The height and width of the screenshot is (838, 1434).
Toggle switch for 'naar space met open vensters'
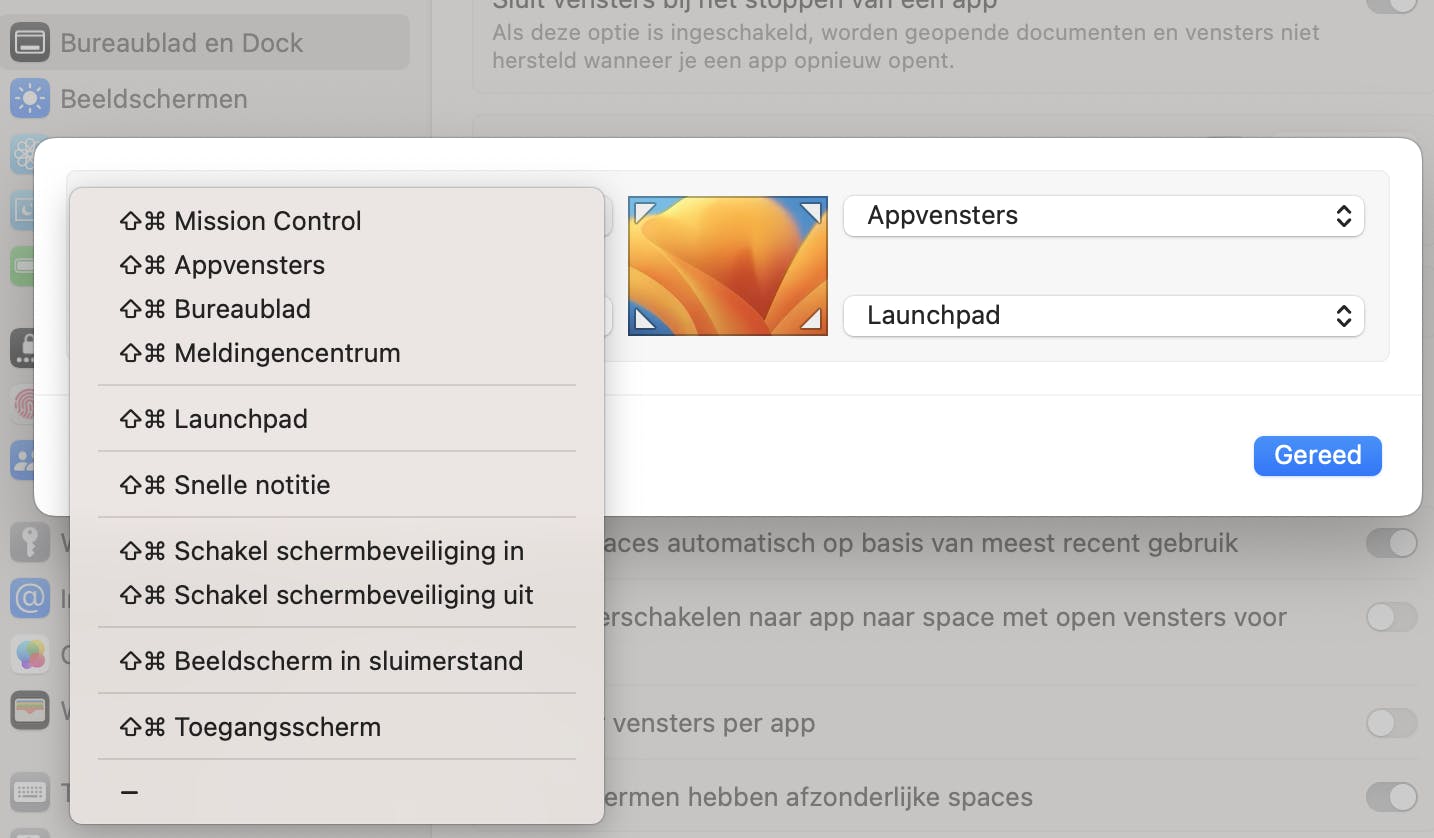tap(1391, 617)
